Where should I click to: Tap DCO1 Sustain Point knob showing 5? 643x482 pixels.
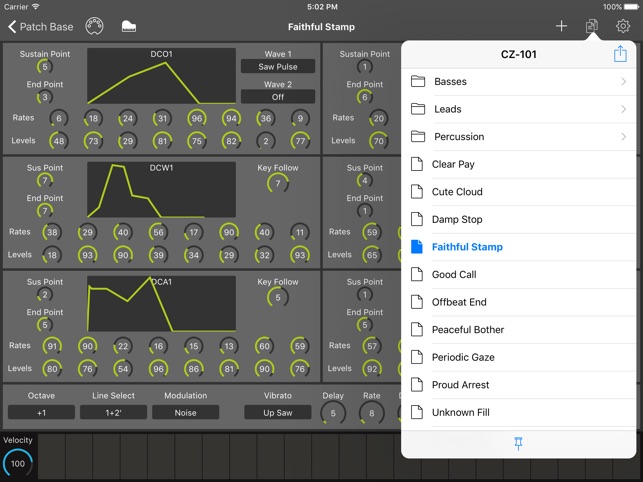click(45, 66)
